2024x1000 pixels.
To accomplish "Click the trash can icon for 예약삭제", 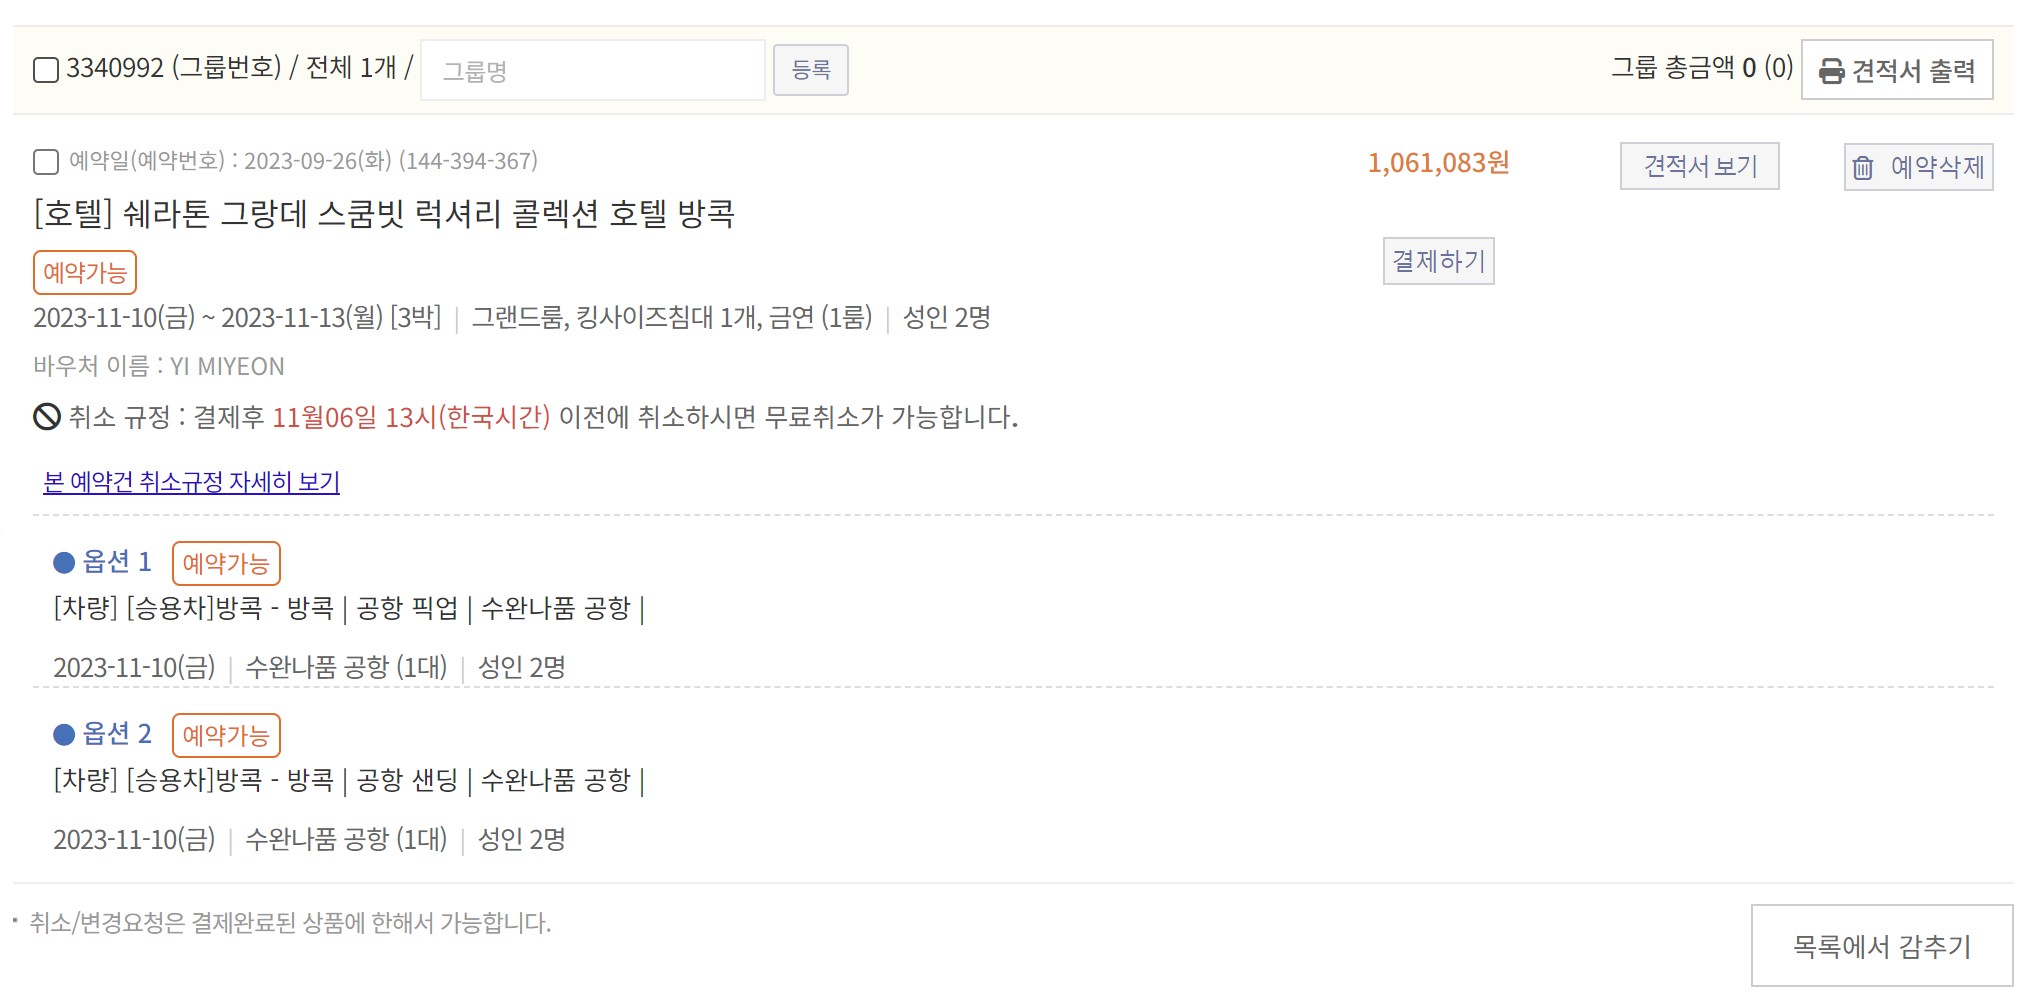I will [x=1862, y=167].
